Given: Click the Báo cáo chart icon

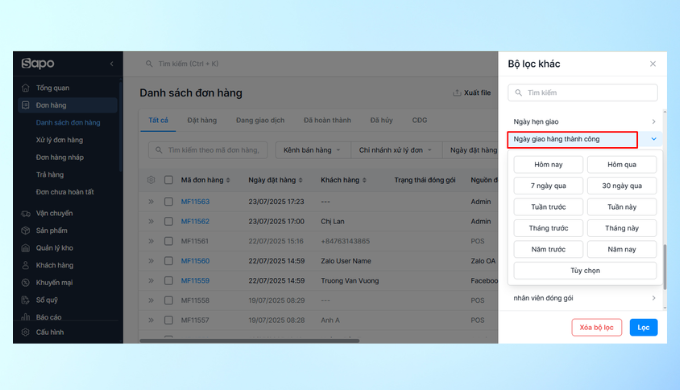Looking at the screenshot, I should tap(26, 317).
